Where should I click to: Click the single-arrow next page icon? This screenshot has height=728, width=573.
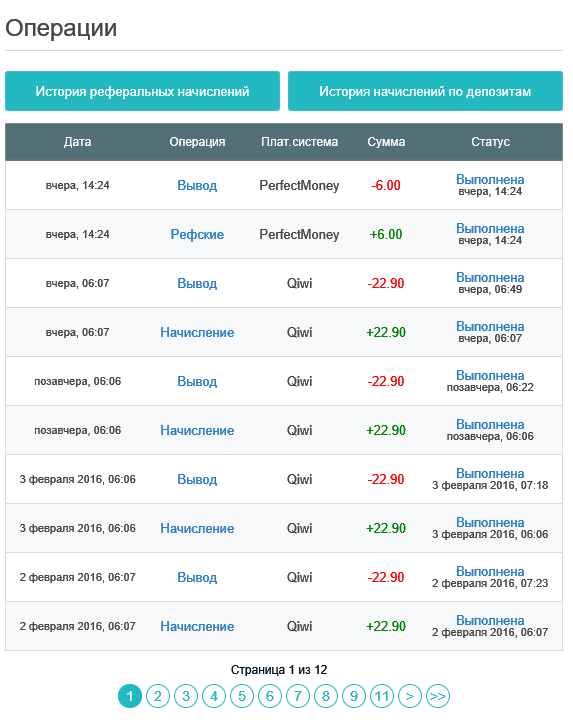[x=410, y=696]
